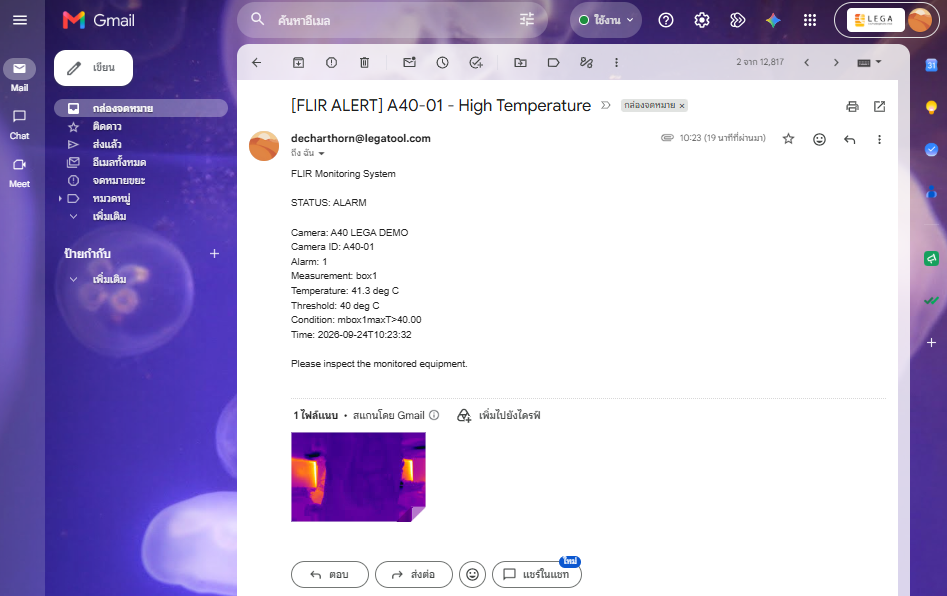Add emoji reaction next to star
Image resolution: width=947 pixels, height=596 pixels.
tap(819, 139)
